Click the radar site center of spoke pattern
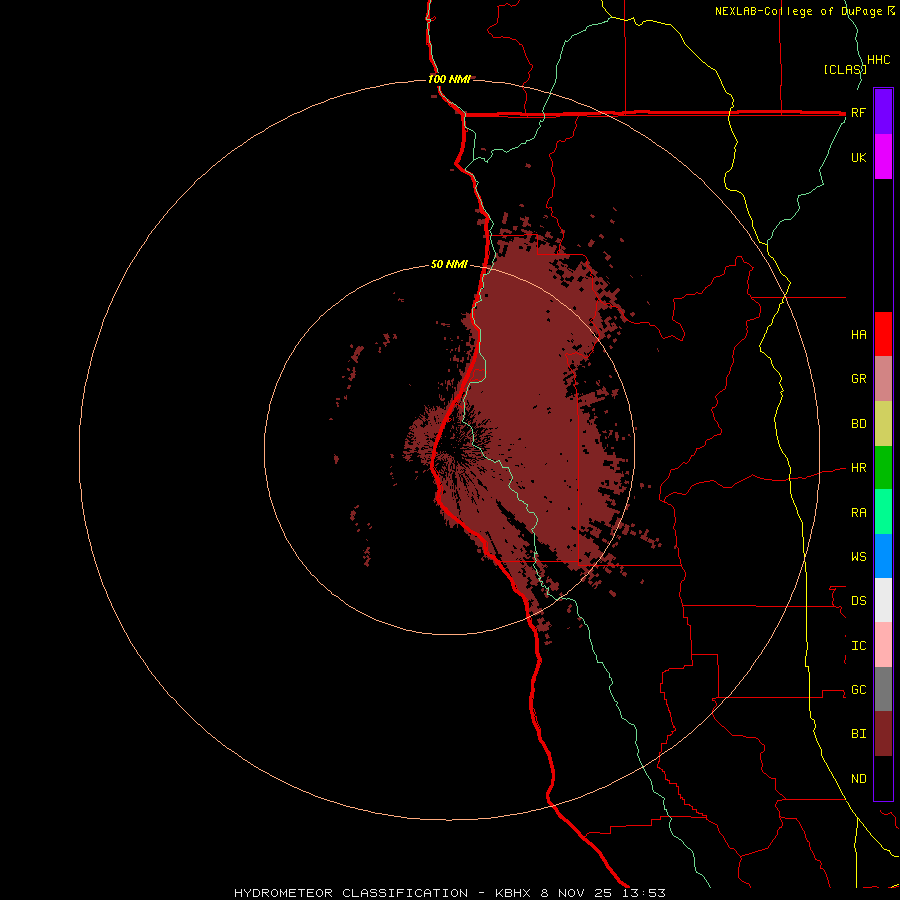This screenshot has width=900, height=900. (449, 449)
